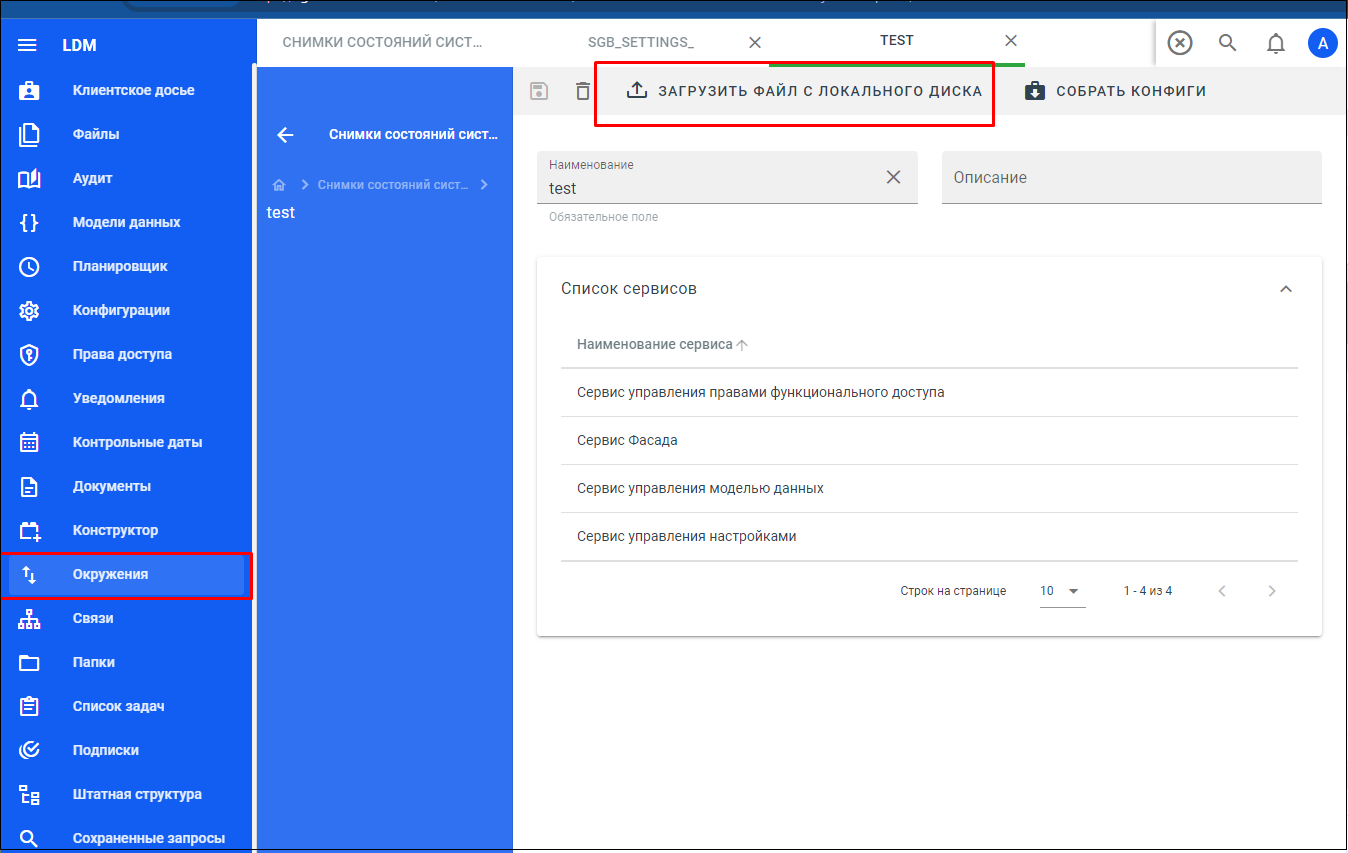Open the Аудит section

tap(126, 178)
